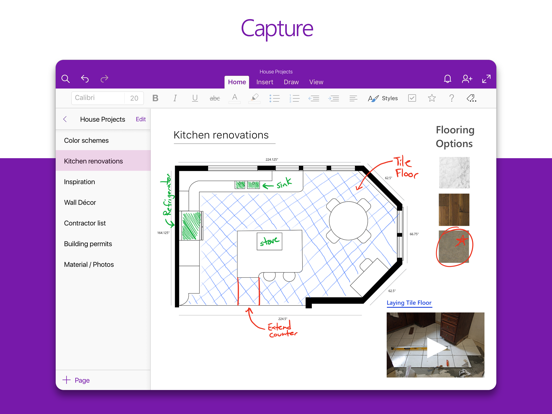Enter full screen mode

point(486,79)
